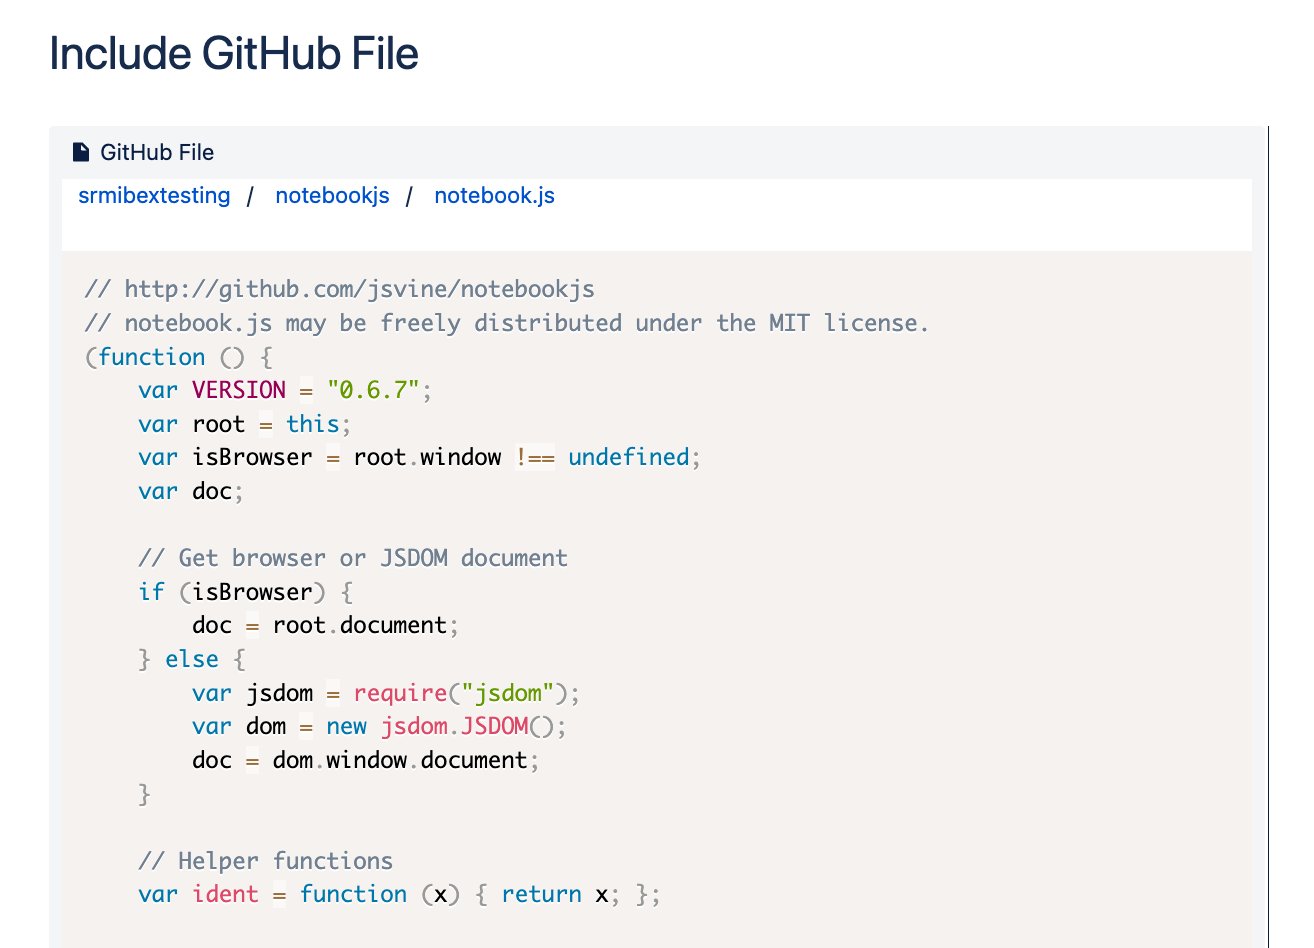Click the 'GitHub File' panel title
The width and height of the screenshot is (1314, 948).
pyautogui.click(x=157, y=152)
